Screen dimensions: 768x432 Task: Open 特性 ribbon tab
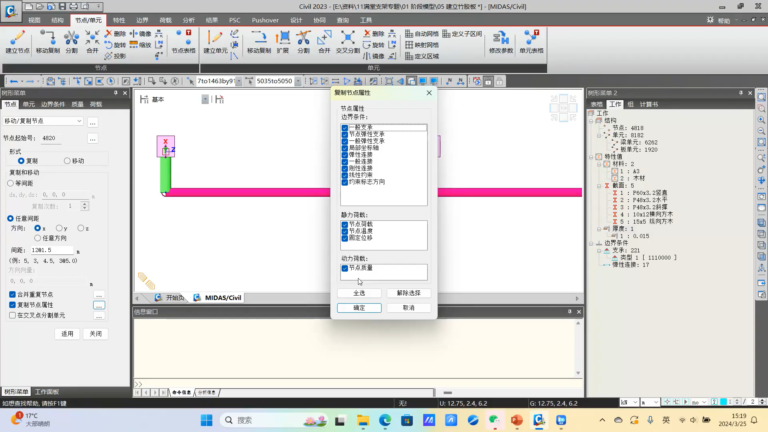pyautogui.click(x=119, y=20)
